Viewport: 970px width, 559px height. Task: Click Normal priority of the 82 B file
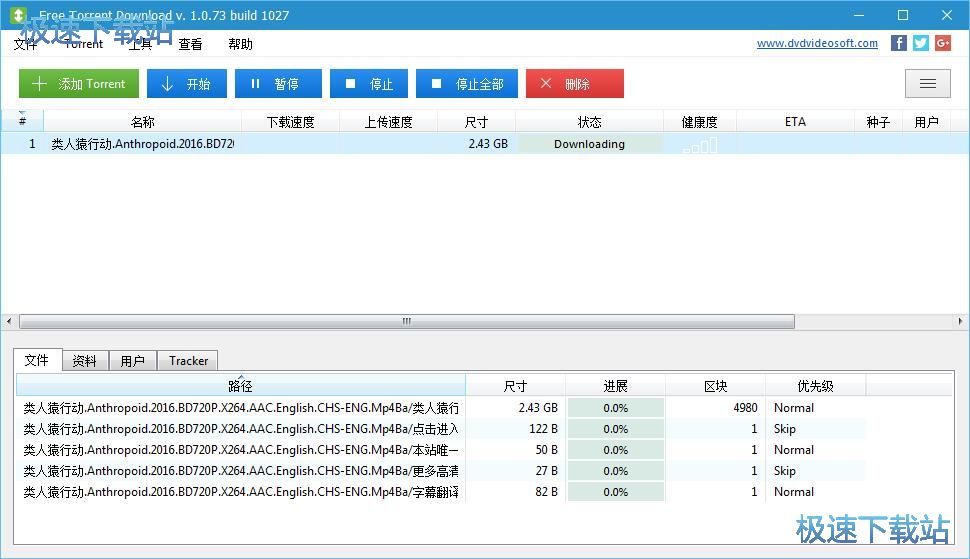(794, 492)
